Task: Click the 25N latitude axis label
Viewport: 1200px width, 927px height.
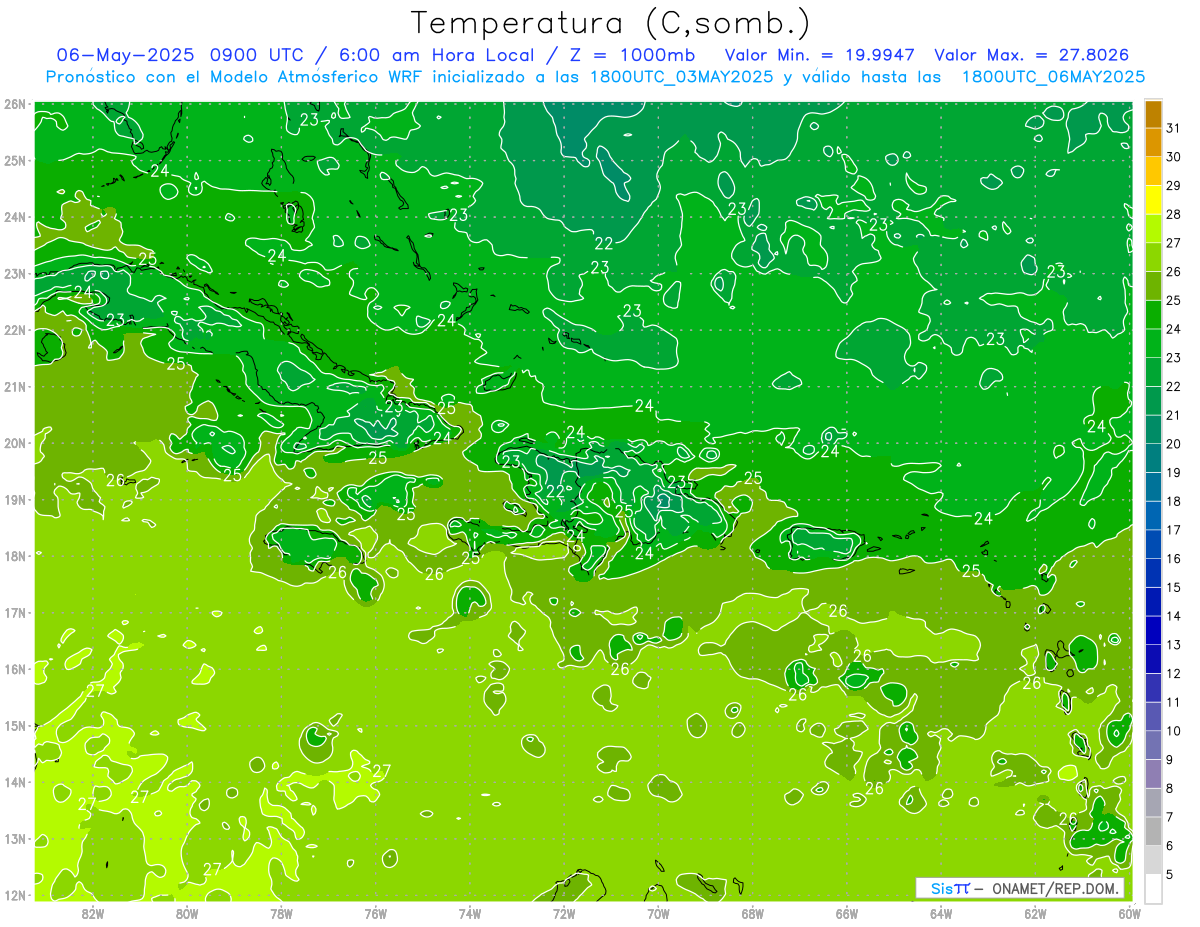Action: tap(14, 161)
